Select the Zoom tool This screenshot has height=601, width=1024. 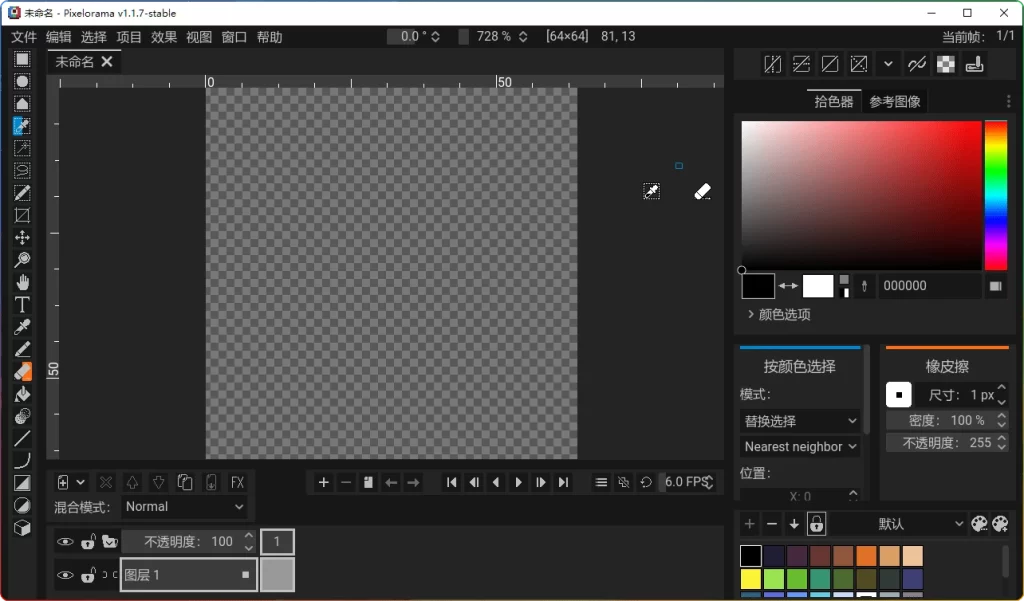click(22, 259)
